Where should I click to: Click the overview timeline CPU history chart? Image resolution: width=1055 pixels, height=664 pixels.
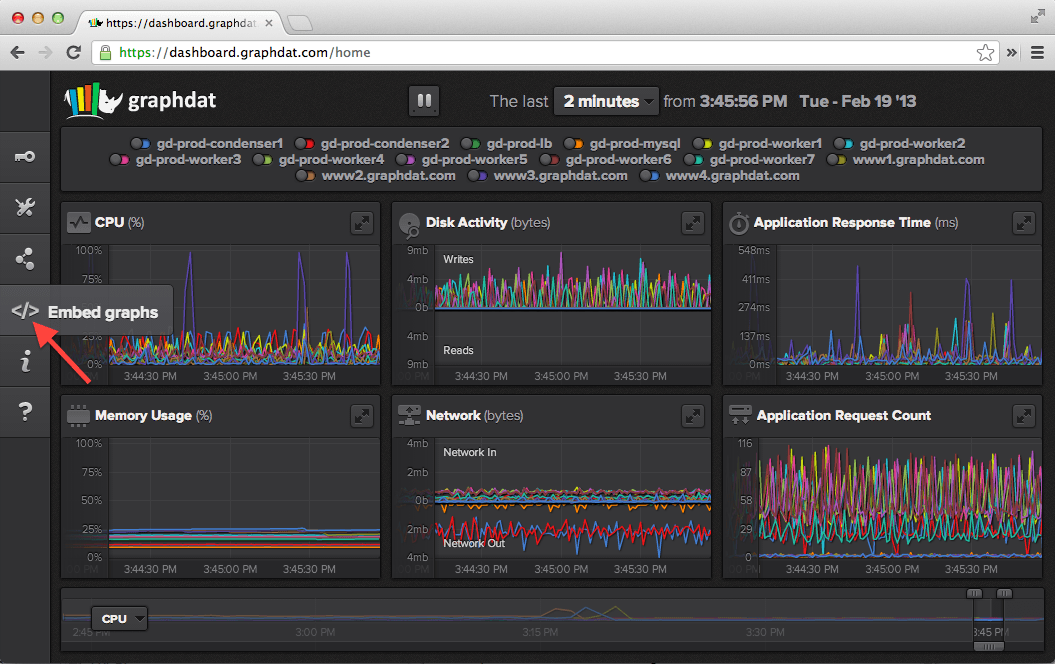[552, 618]
